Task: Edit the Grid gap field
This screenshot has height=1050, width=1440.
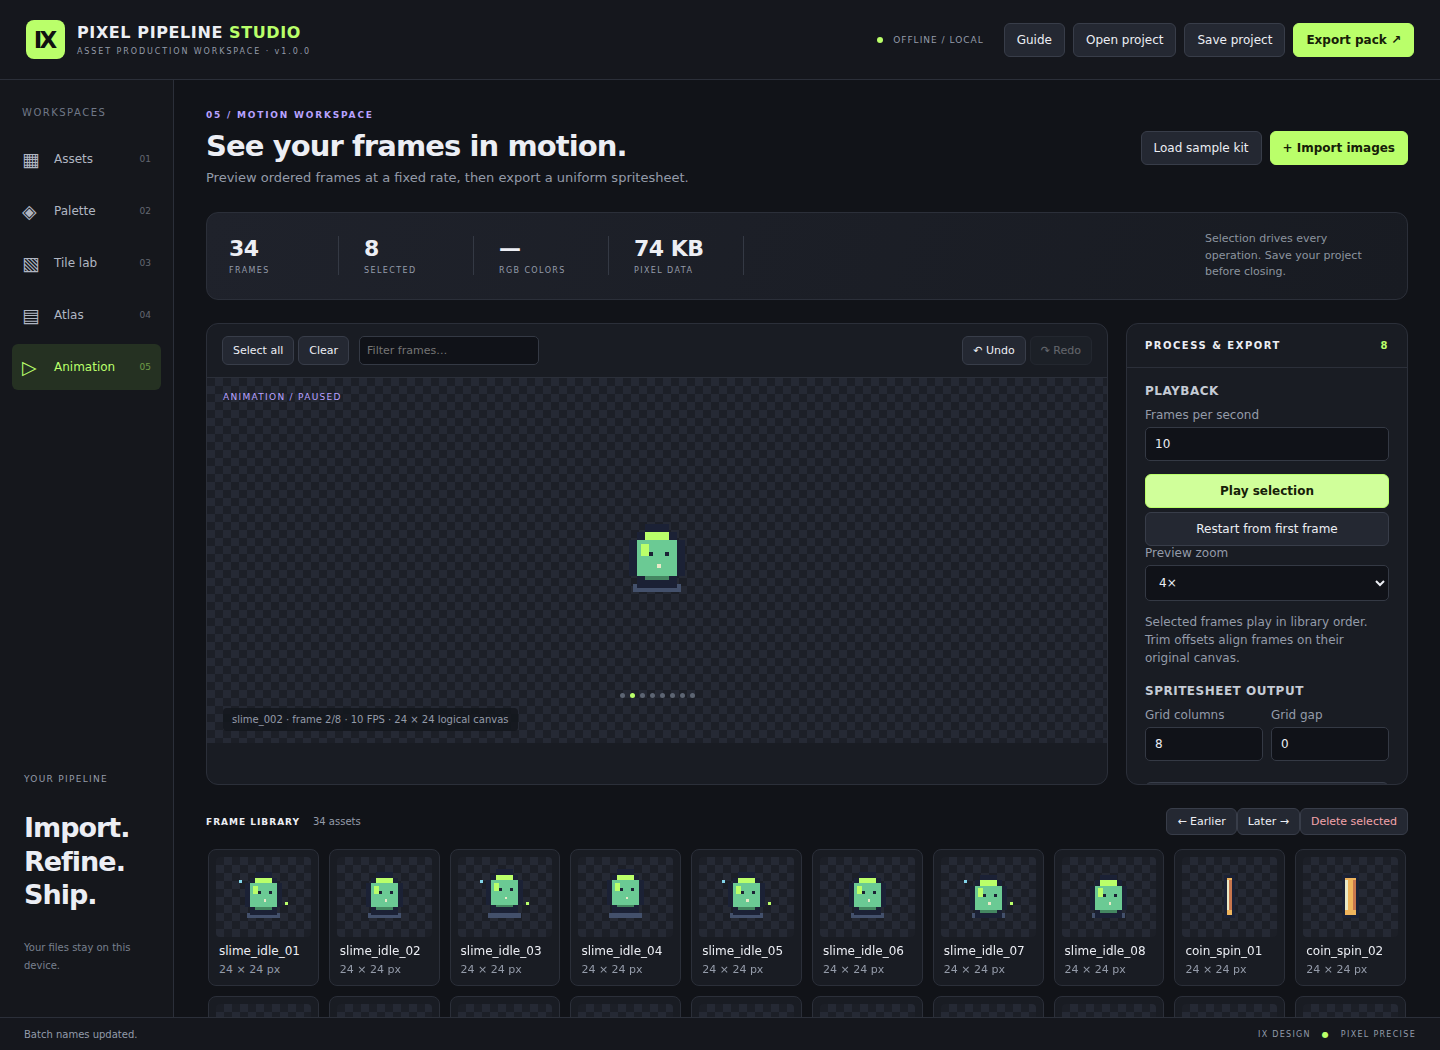Action: point(1329,744)
